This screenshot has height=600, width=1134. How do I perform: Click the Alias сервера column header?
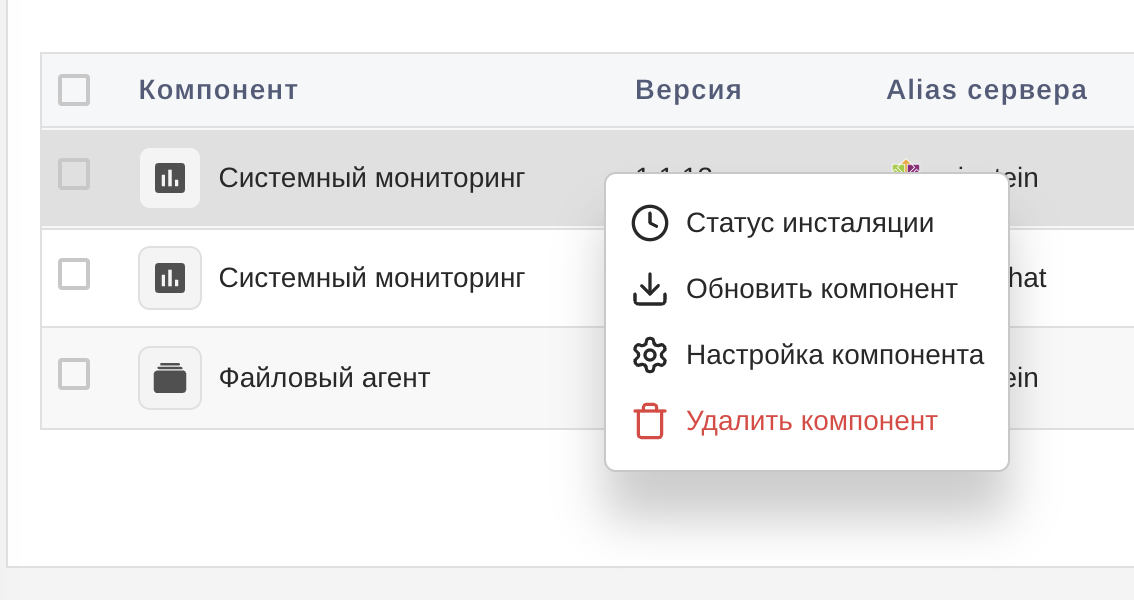click(x=986, y=89)
